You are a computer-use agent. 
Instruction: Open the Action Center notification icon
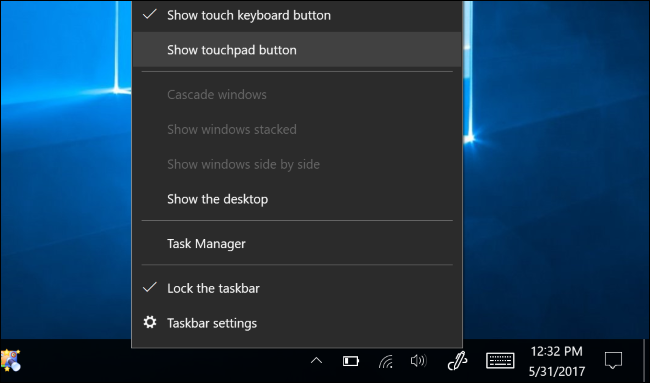click(613, 360)
